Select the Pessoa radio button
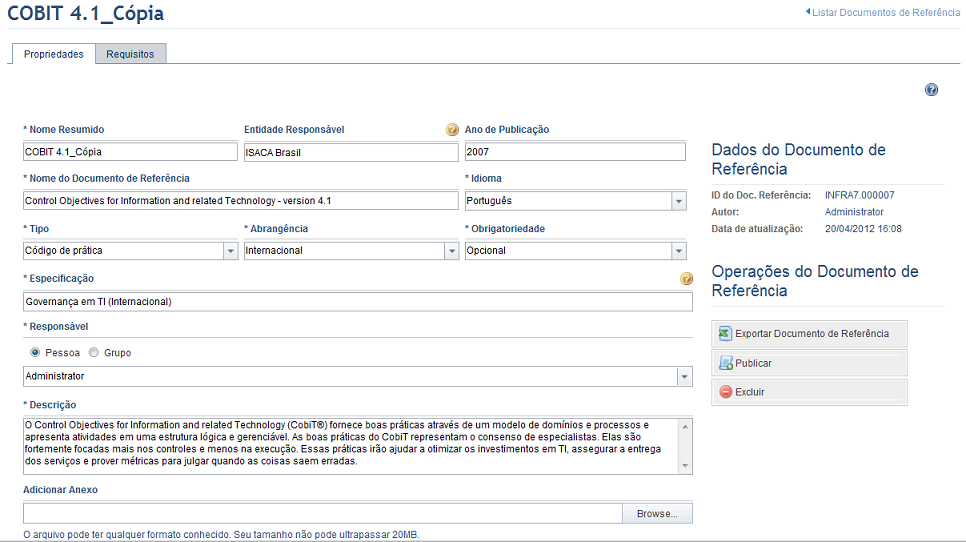 (x=35, y=352)
